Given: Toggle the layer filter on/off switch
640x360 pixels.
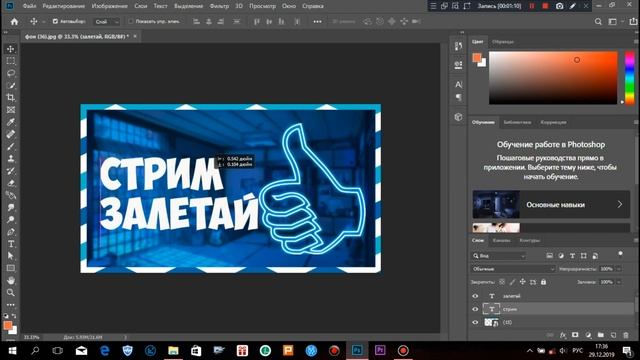Looking at the screenshot, I should (620, 255).
